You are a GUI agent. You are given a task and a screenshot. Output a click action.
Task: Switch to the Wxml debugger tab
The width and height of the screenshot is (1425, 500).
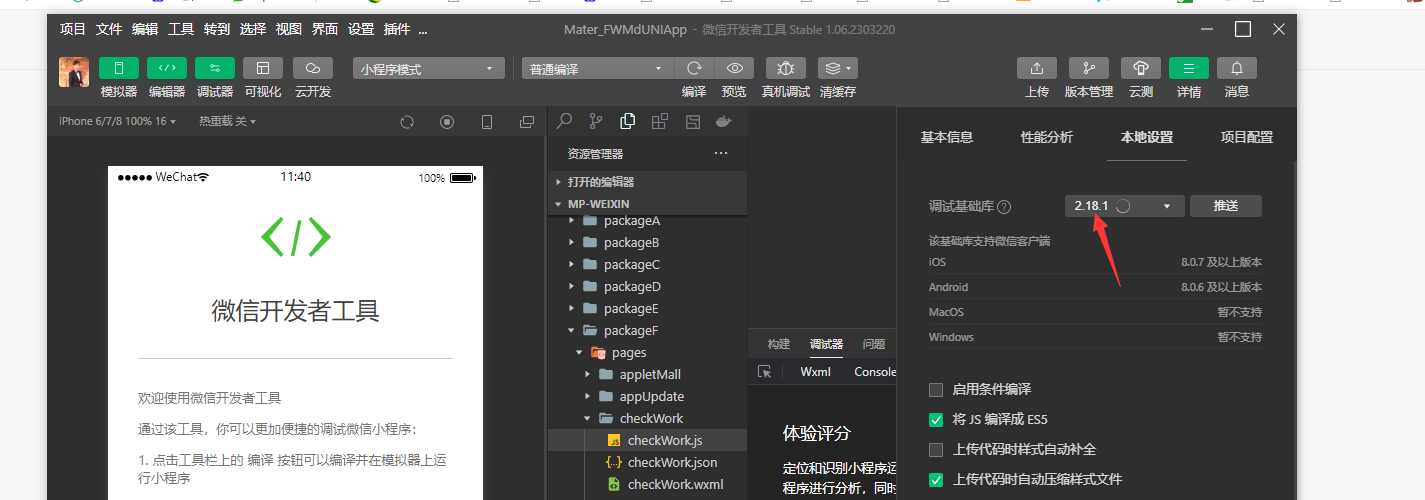pos(816,371)
